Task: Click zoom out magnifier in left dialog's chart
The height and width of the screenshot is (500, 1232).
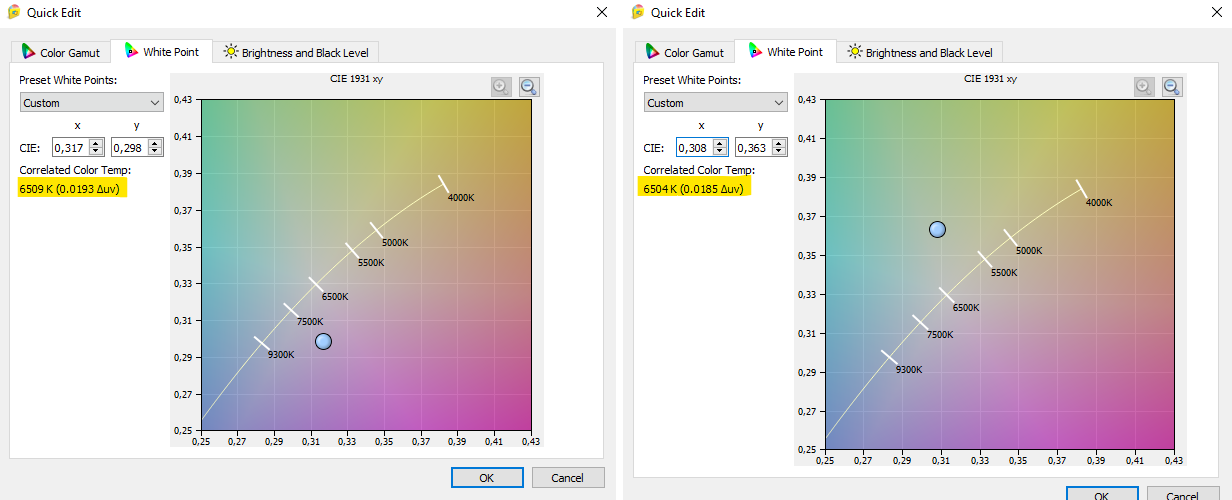Action: pyautogui.click(x=529, y=87)
